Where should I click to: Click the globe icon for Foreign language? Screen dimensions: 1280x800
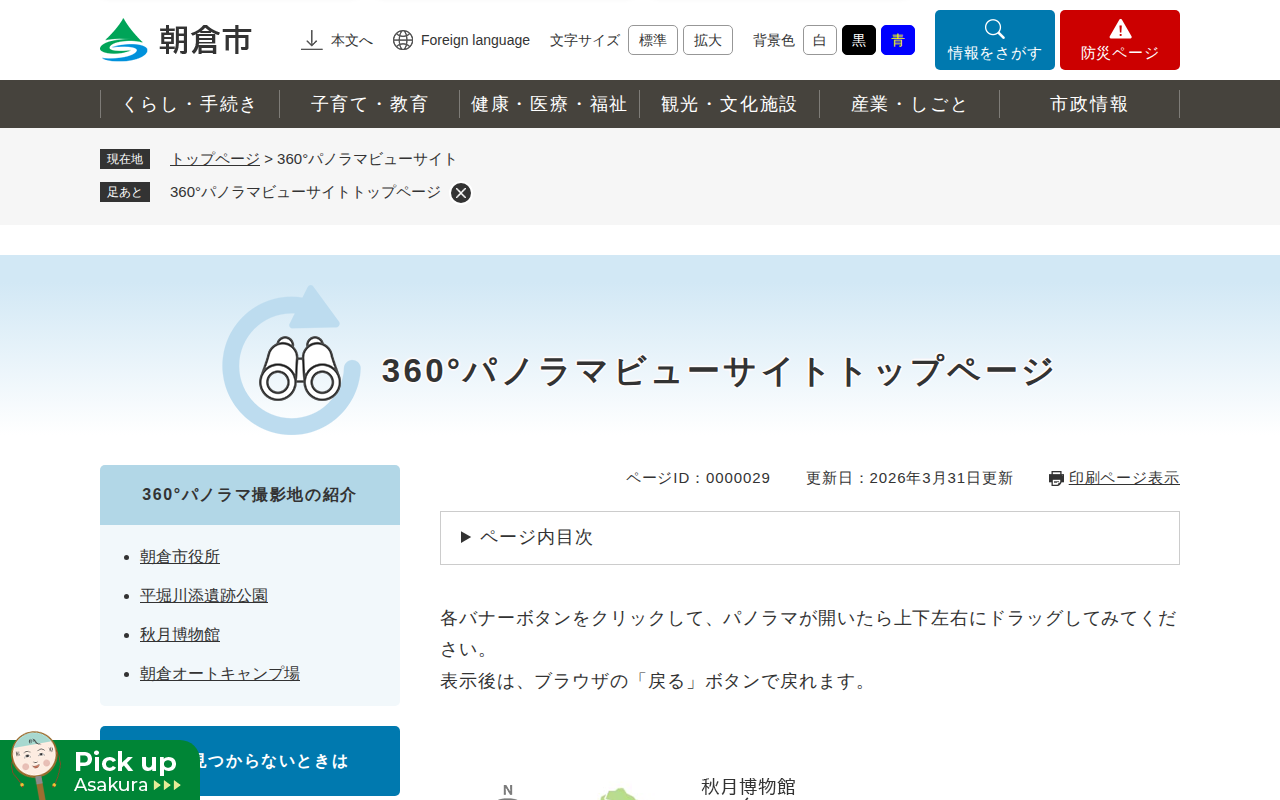403,40
